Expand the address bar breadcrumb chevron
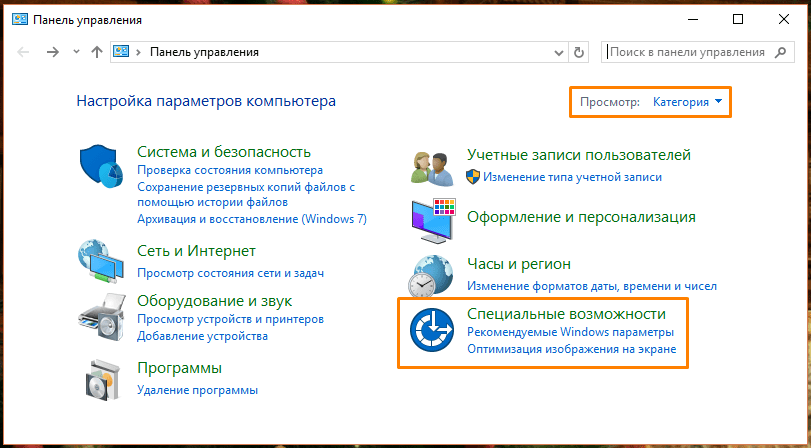This screenshot has height=448, width=811. pyautogui.click(x=138, y=52)
